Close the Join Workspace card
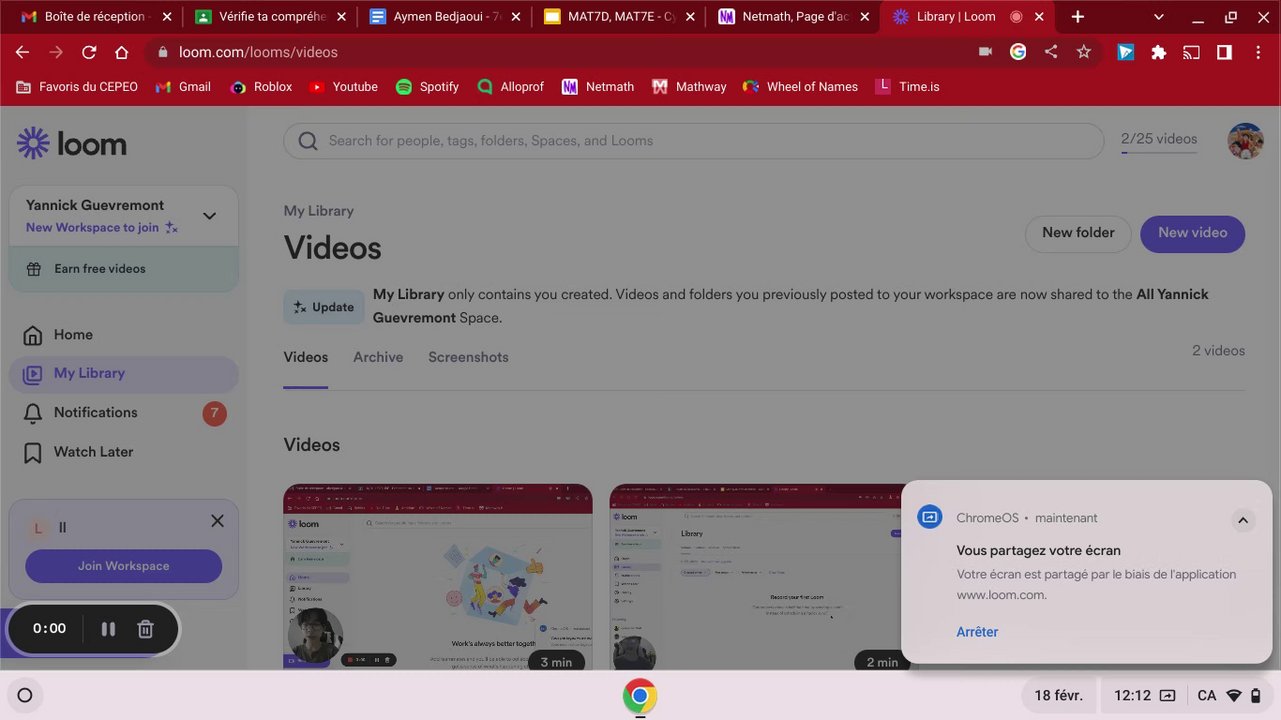The height and width of the screenshot is (720, 1281). coord(217,521)
